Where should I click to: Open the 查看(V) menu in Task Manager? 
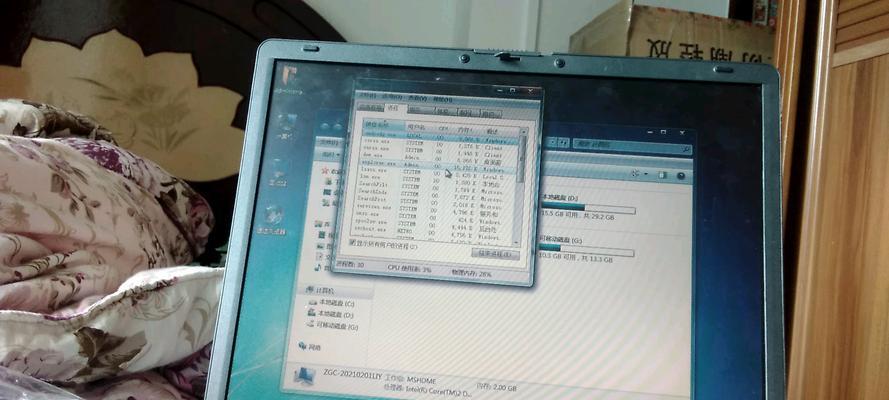click(x=418, y=98)
